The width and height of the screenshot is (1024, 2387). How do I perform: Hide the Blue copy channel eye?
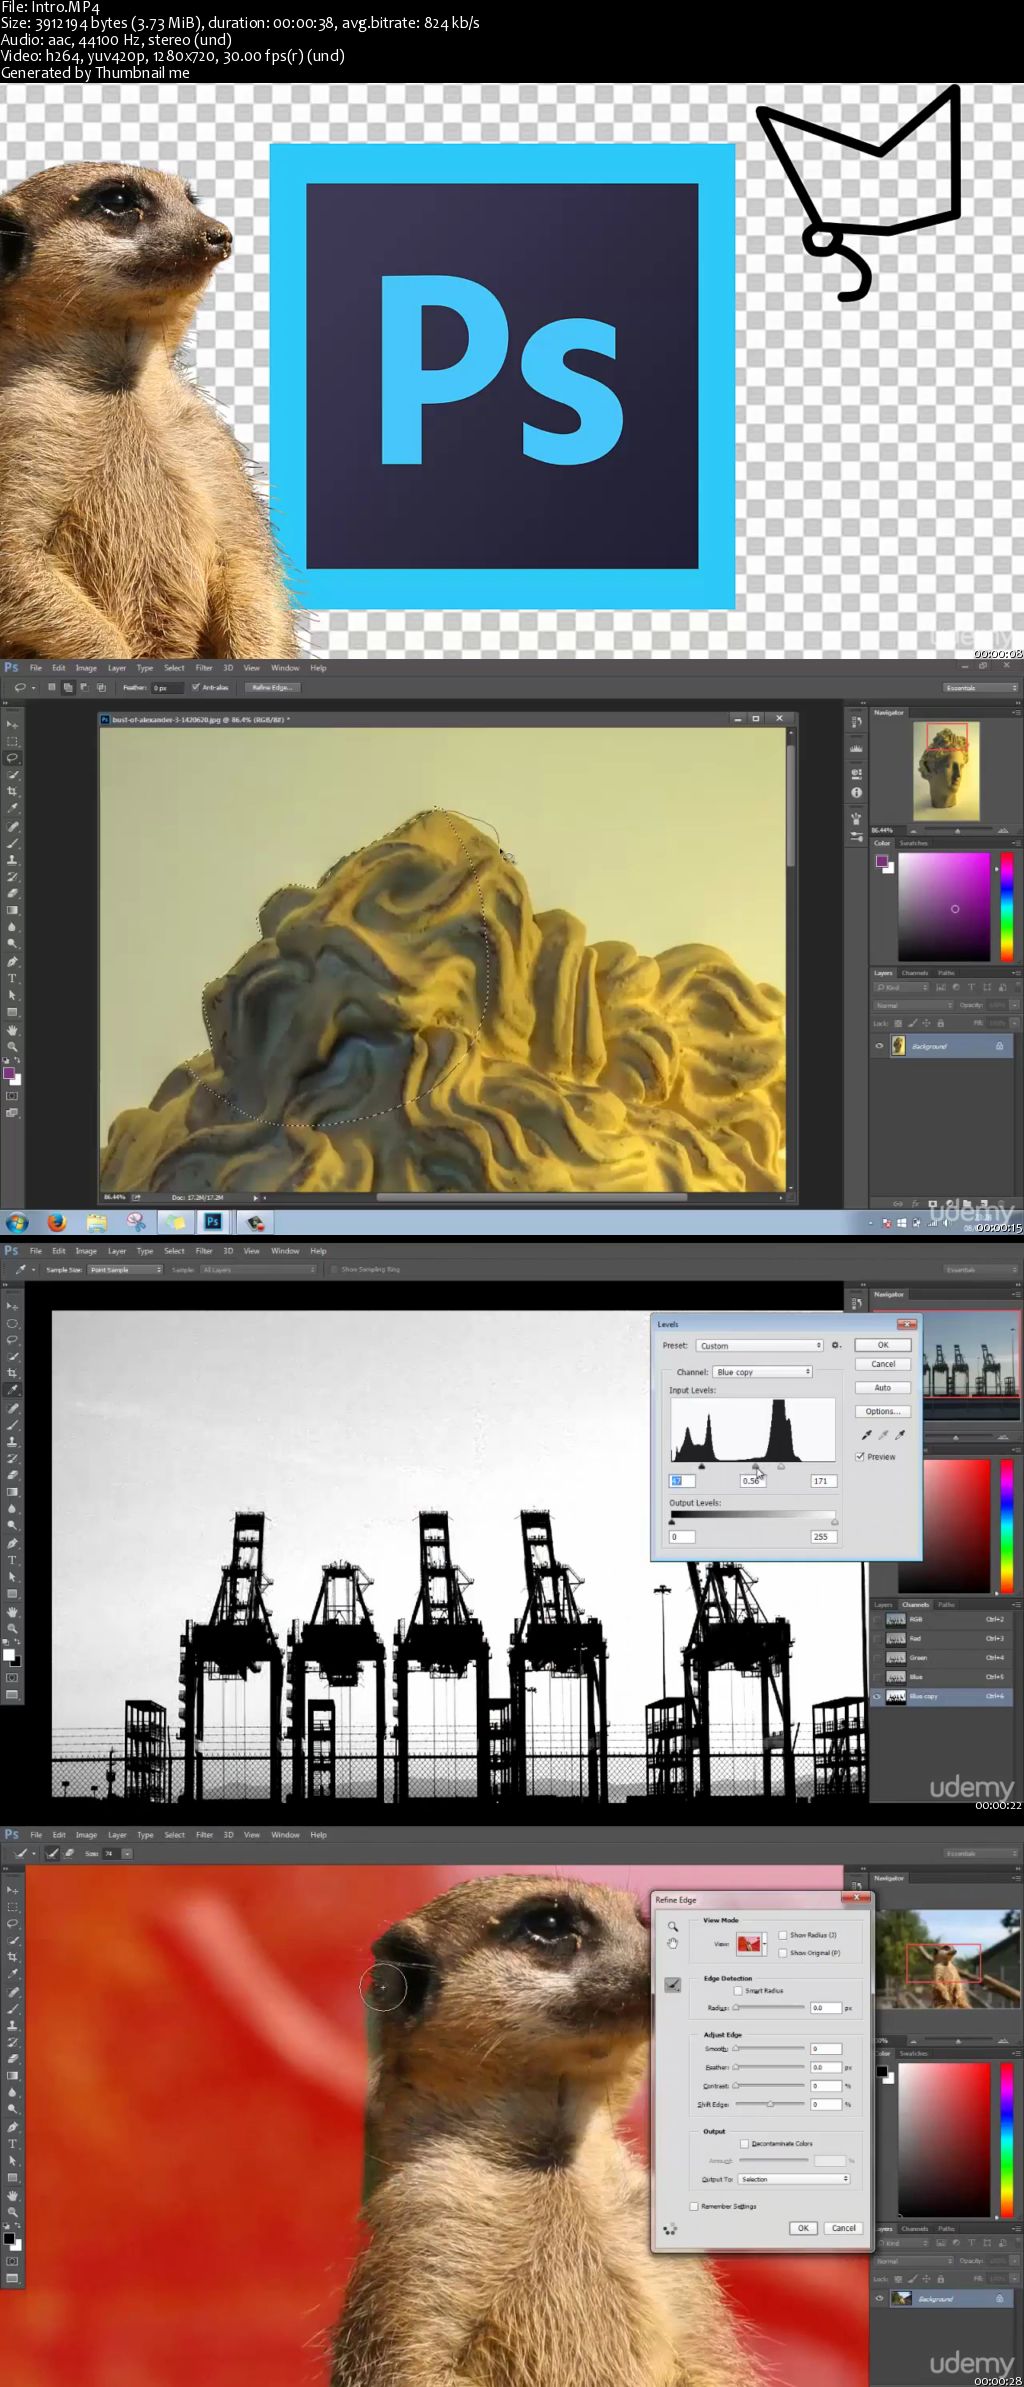877,1697
